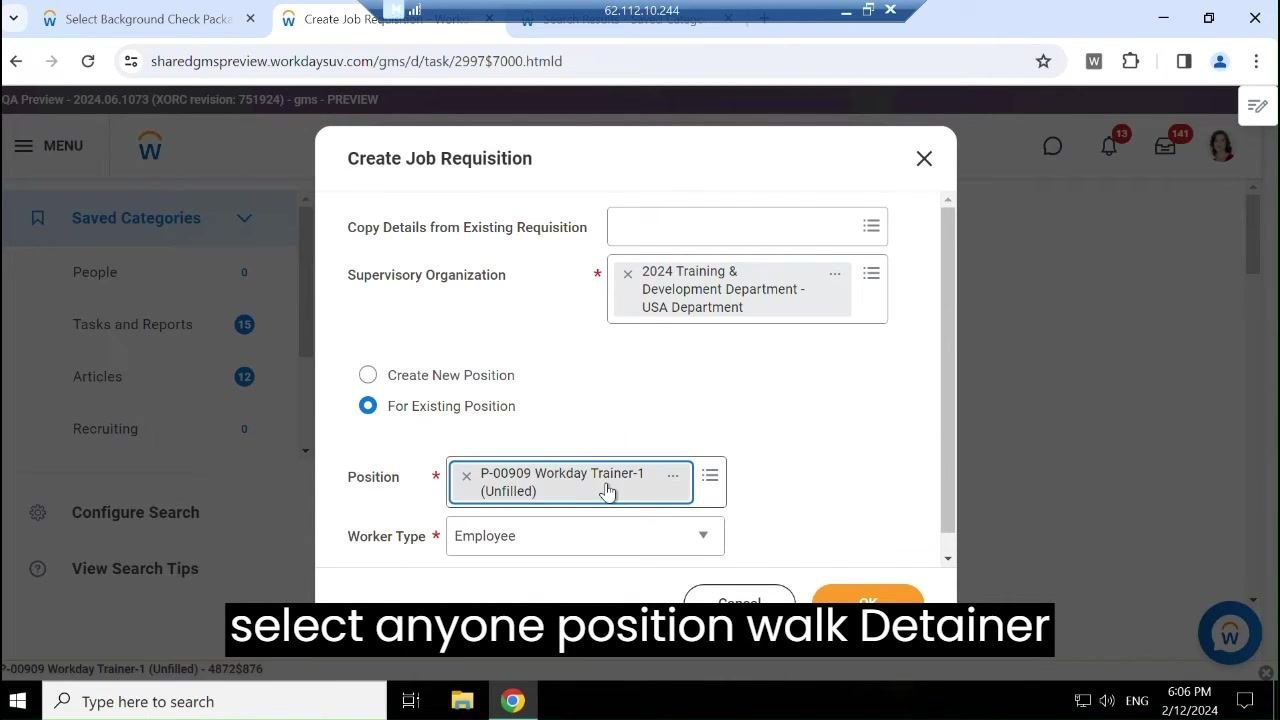Open Chrome extensions puzzle icon

click(1130, 61)
